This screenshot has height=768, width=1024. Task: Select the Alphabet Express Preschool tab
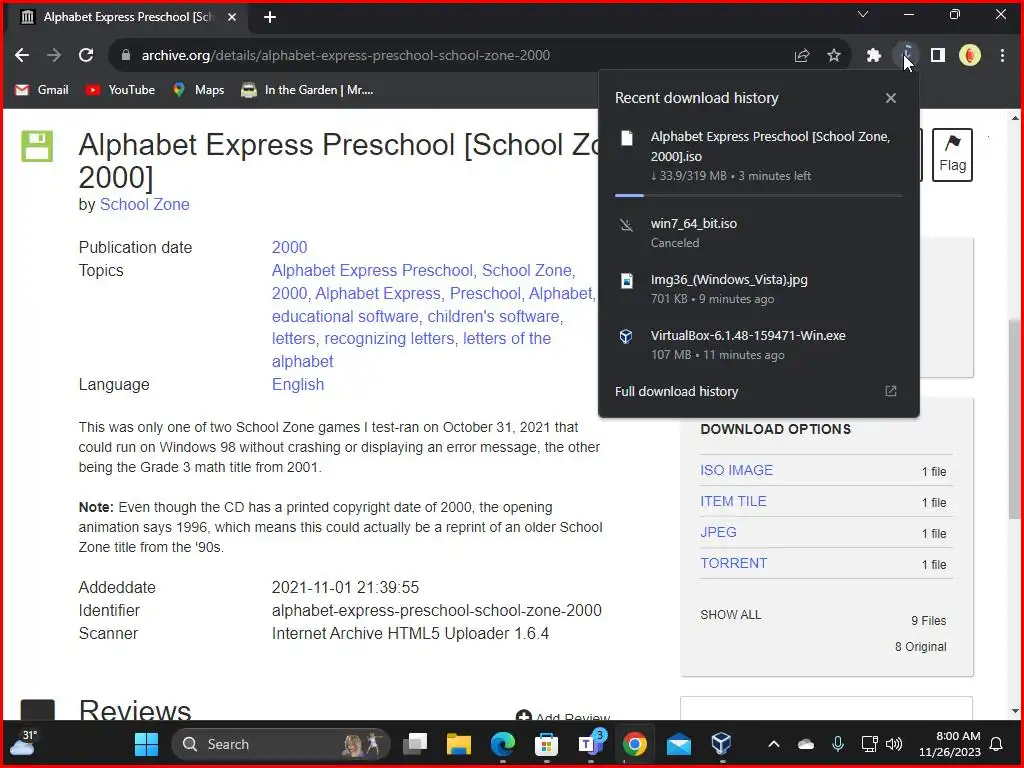pyautogui.click(x=125, y=17)
